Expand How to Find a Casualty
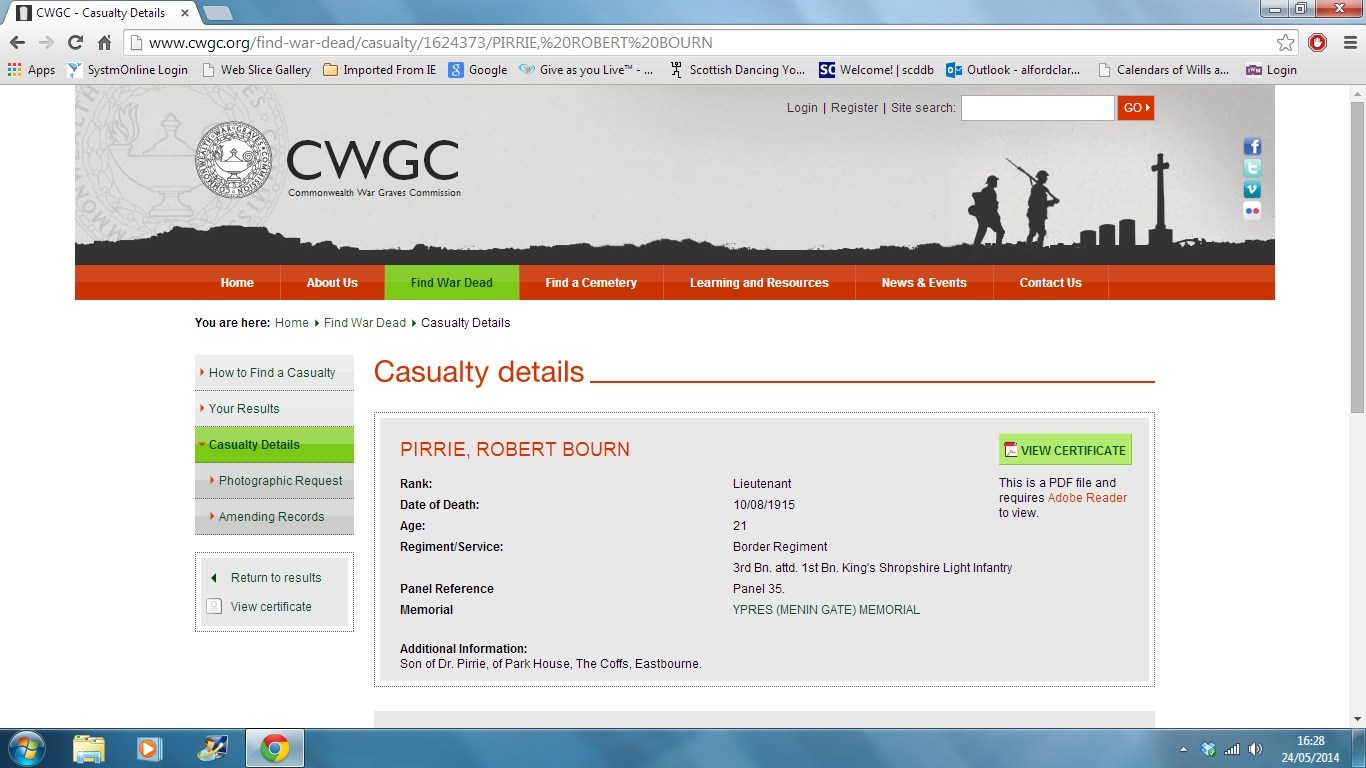Screen dimensions: 1366x768 coord(272,373)
